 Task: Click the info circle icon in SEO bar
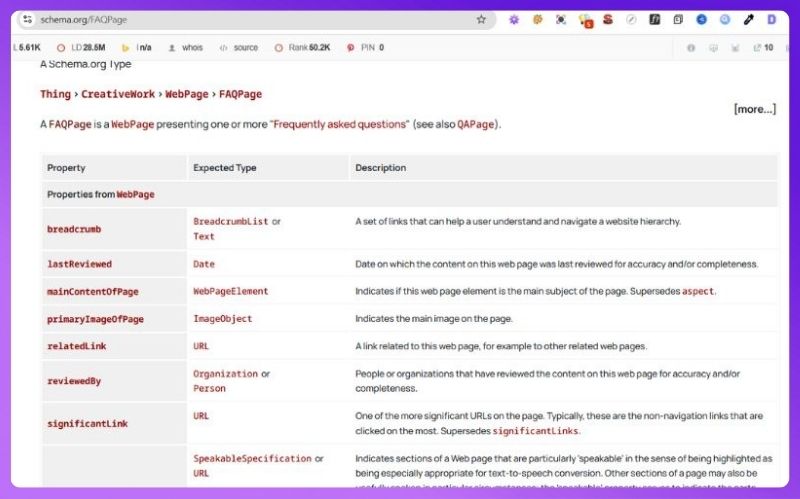tap(691, 47)
